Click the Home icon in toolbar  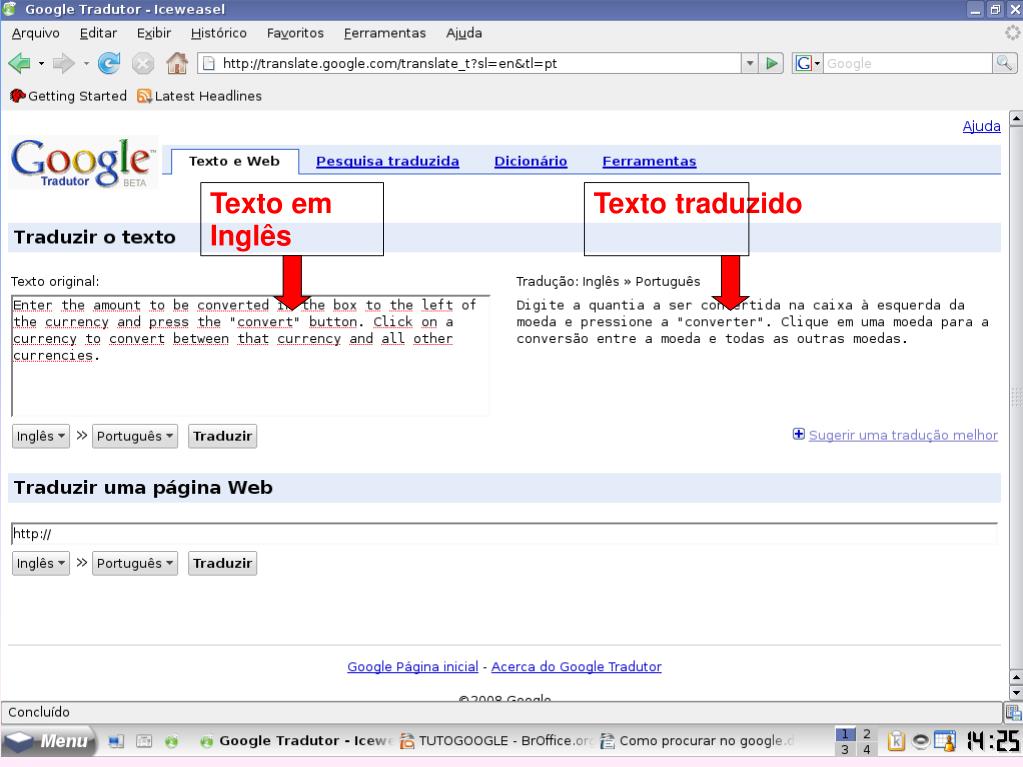[x=176, y=63]
